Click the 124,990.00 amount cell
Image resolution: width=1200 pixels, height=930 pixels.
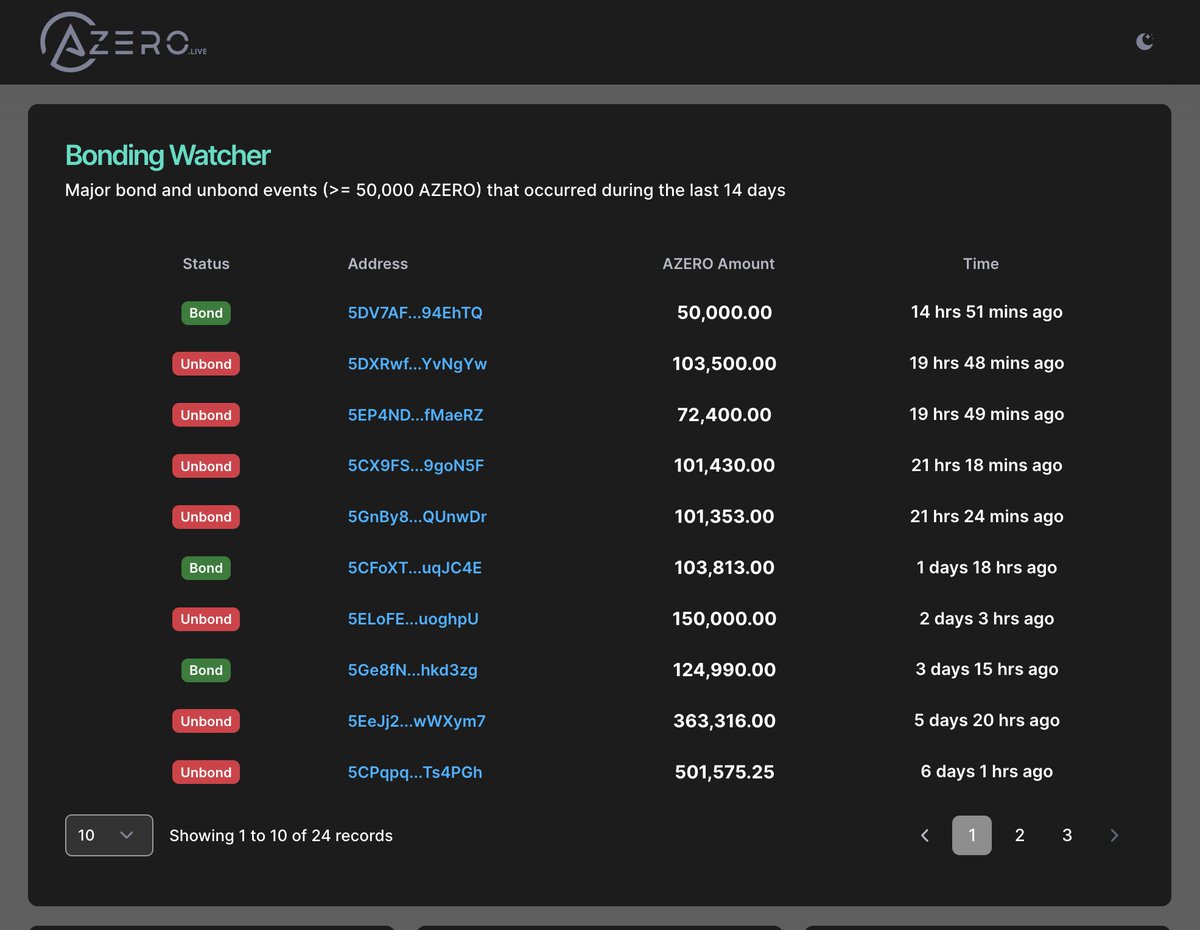[x=724, y=670]
